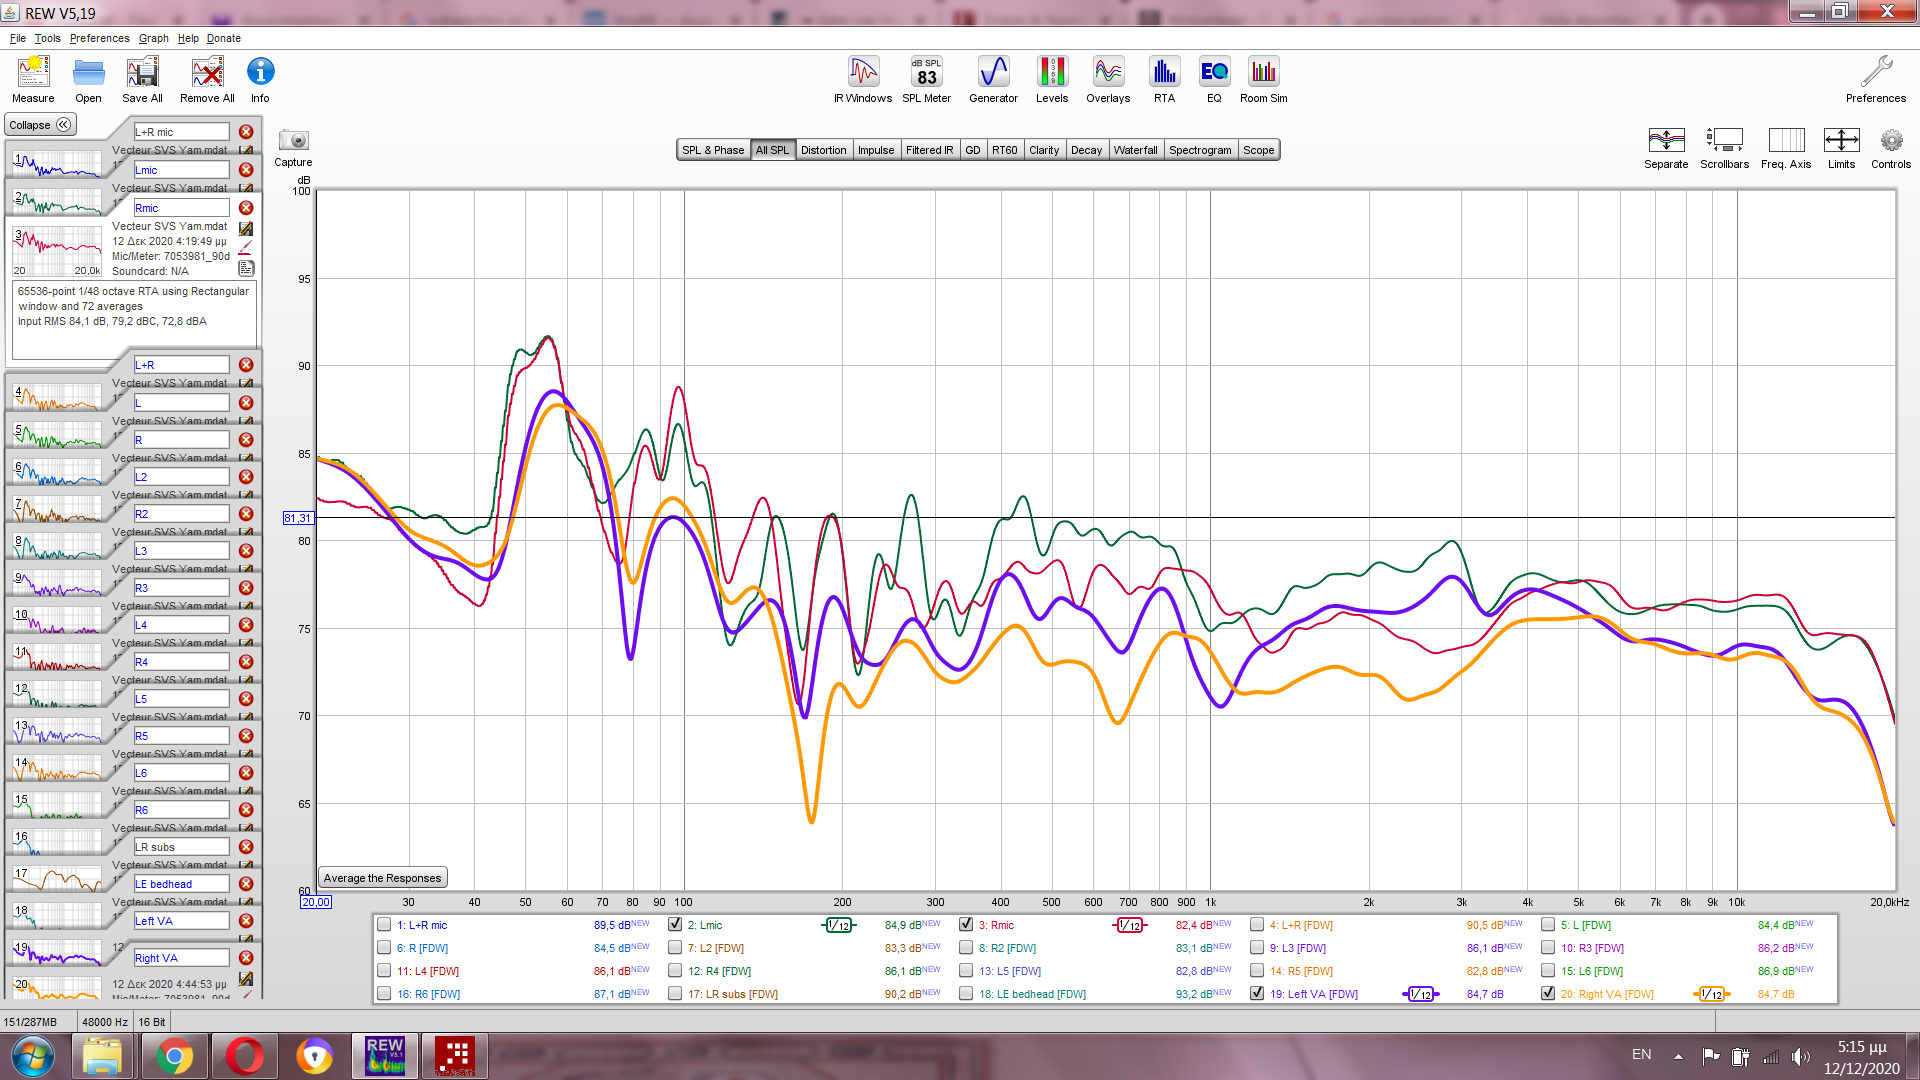Viewport: 1920px width, 1080px height.
Task: Switch to Impulse tab
Action: point(876,150)
